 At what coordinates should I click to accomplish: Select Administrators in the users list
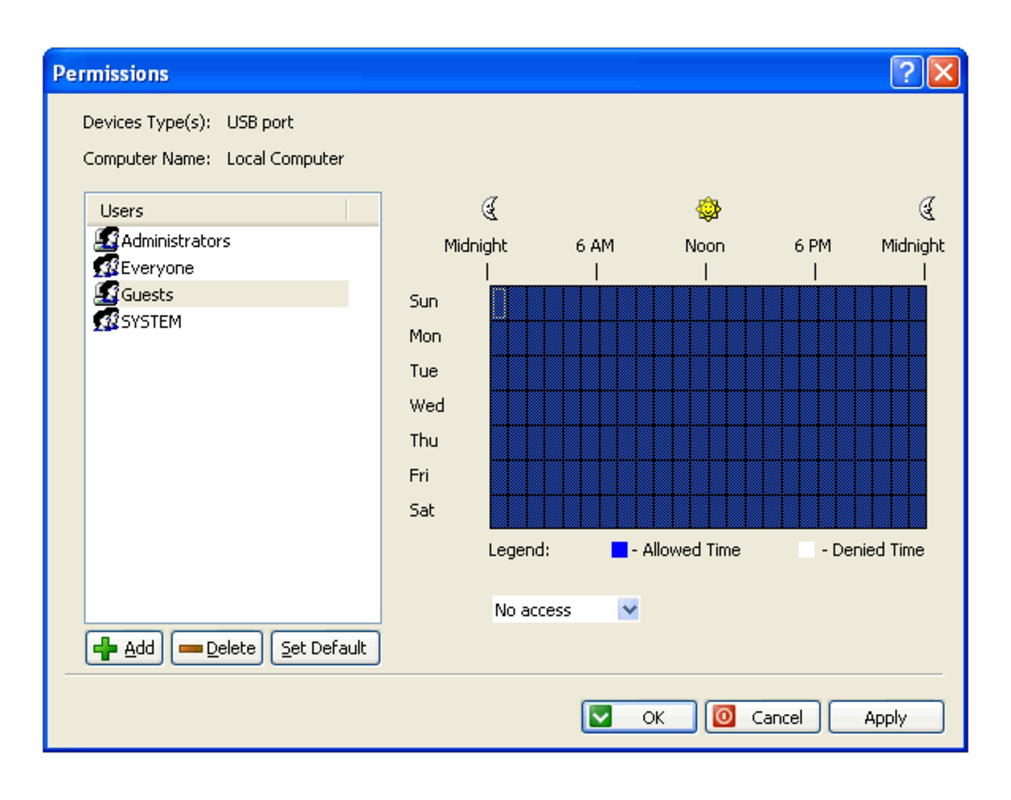220,240
